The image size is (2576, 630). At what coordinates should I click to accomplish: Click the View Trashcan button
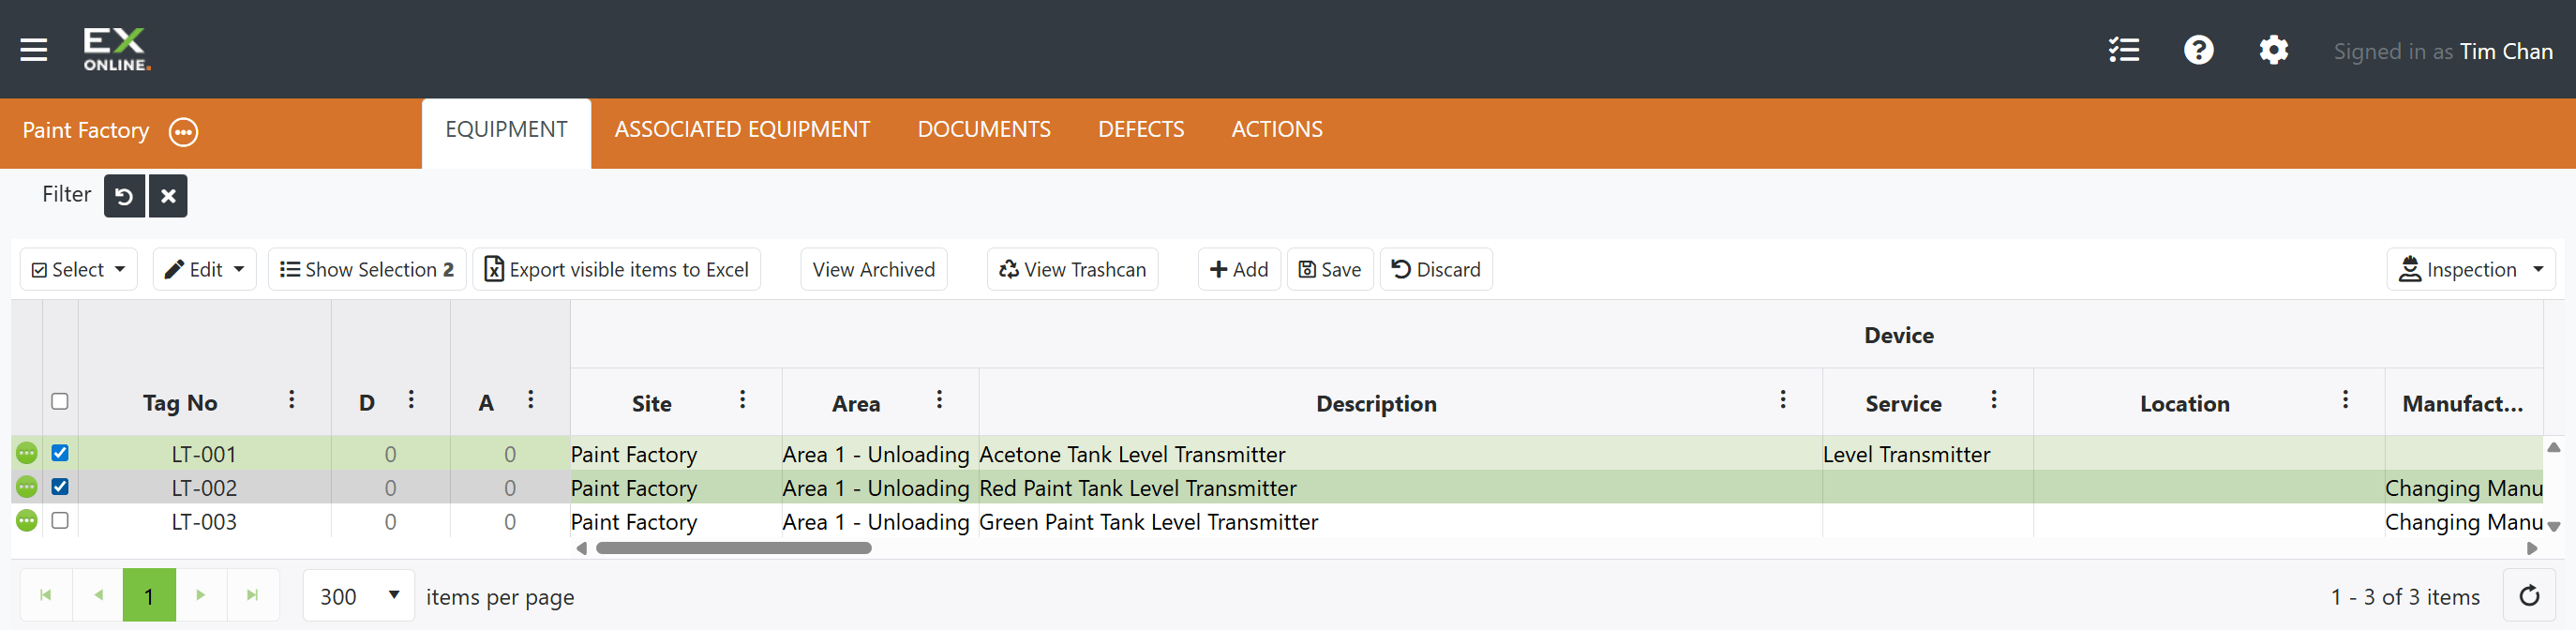(x=1073, y=270)
